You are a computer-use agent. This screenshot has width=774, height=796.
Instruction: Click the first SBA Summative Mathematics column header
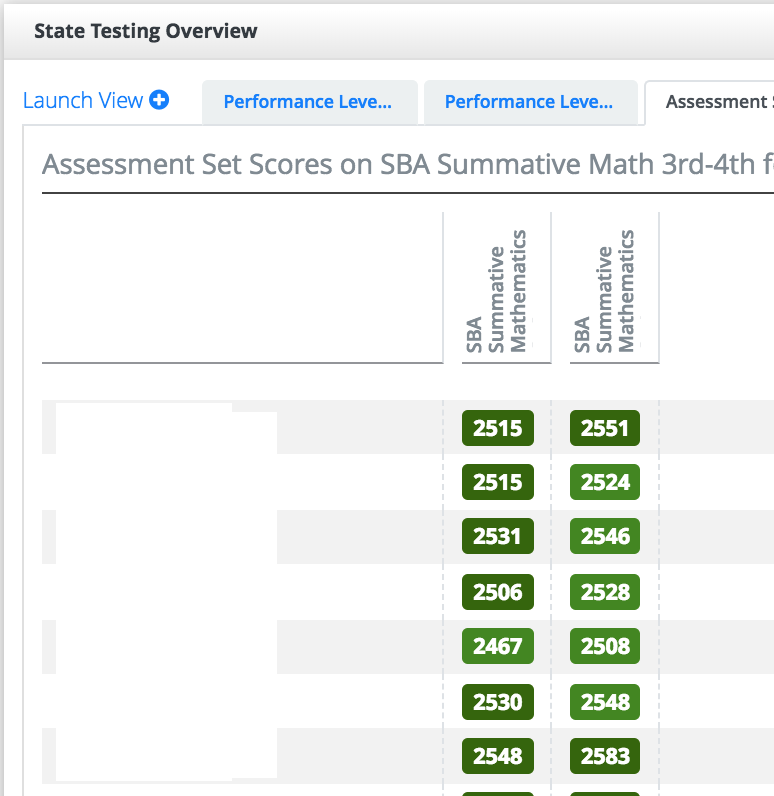(x=497, y=291)
